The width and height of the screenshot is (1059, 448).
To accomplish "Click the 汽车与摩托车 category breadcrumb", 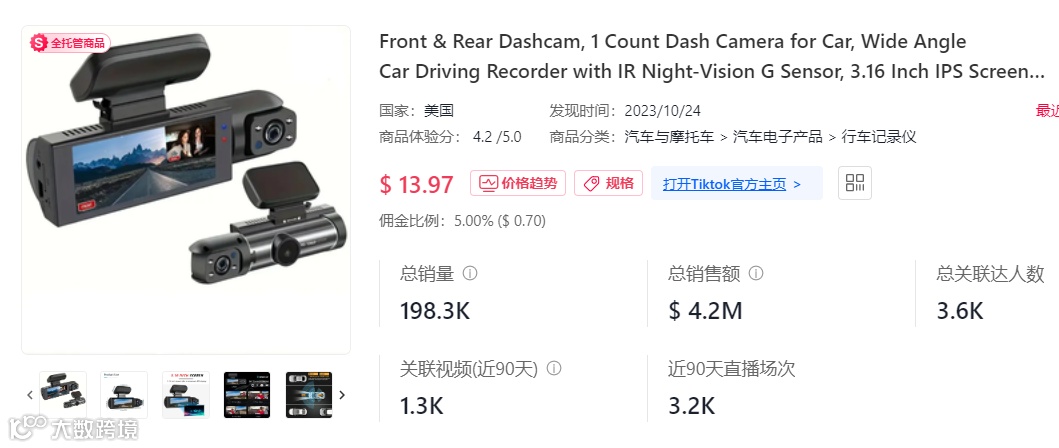I will tap(669, 137).
